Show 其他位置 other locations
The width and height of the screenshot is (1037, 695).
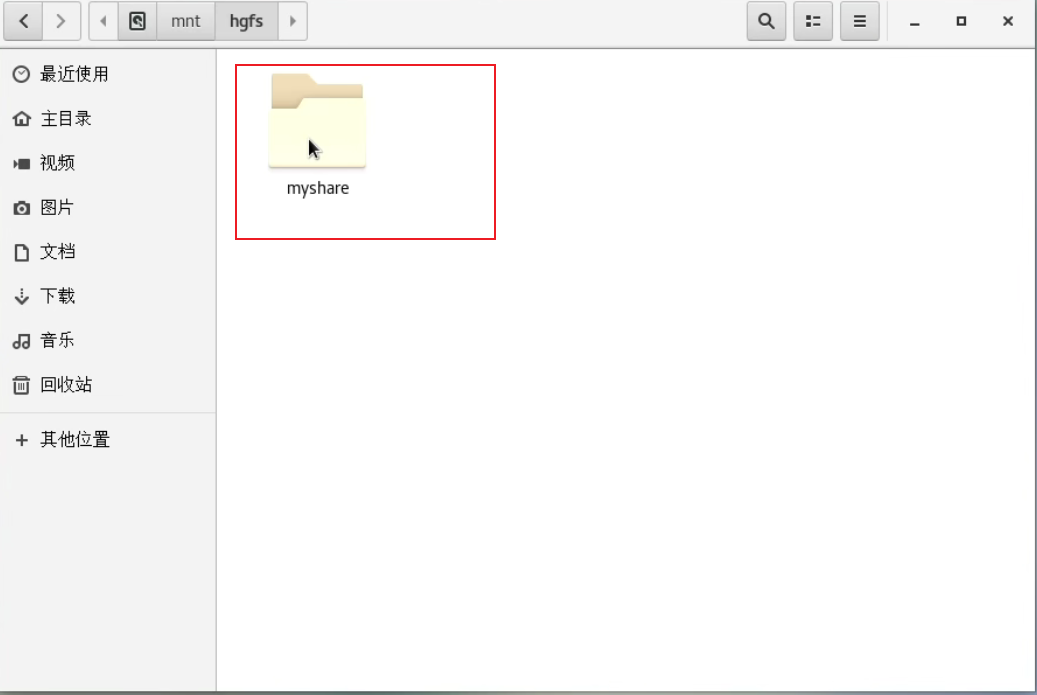108,440
